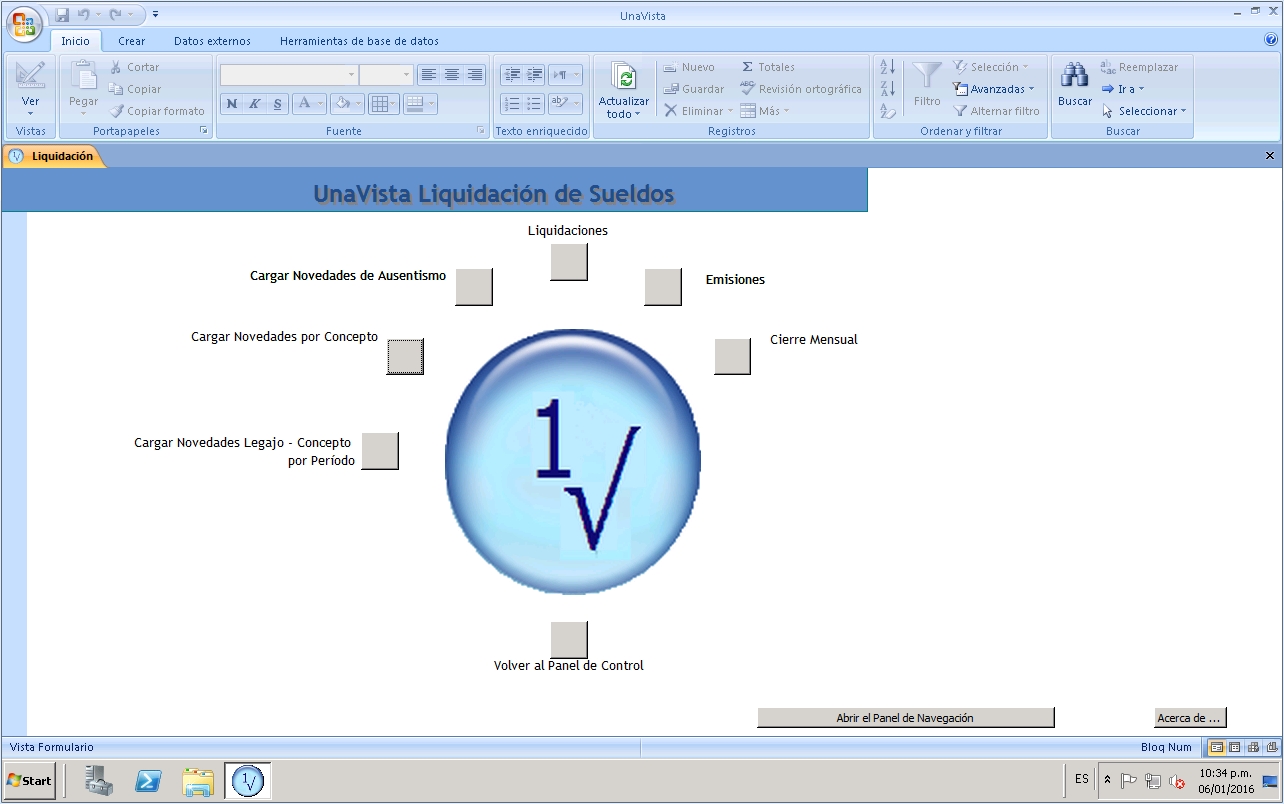
Task: Launch PowerShell from the taskbar
Action: [149, 781]
